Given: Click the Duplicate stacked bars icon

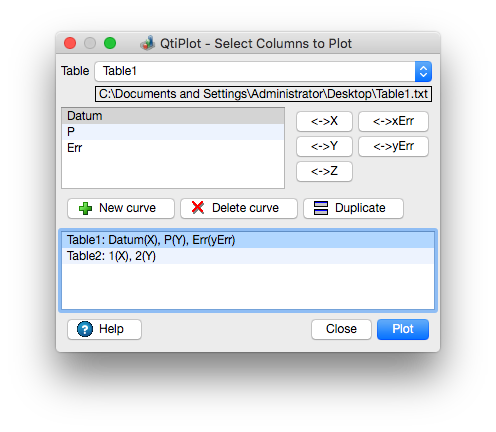Looking at the screenshot, I should (x=321, y=208).
